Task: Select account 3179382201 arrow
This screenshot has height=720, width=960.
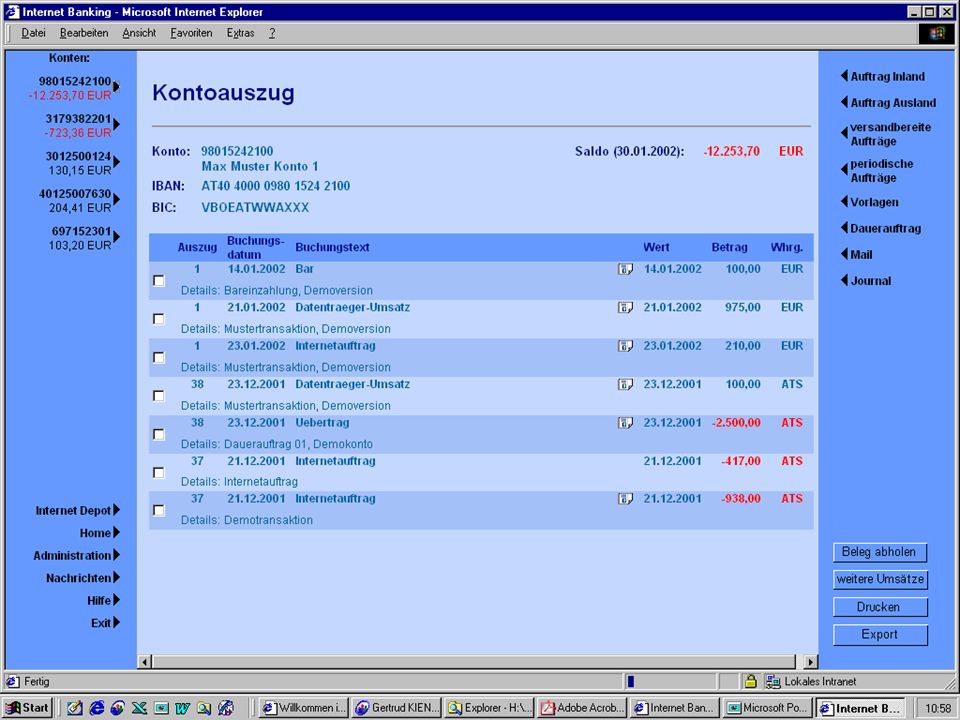Action: click(116, 124)
